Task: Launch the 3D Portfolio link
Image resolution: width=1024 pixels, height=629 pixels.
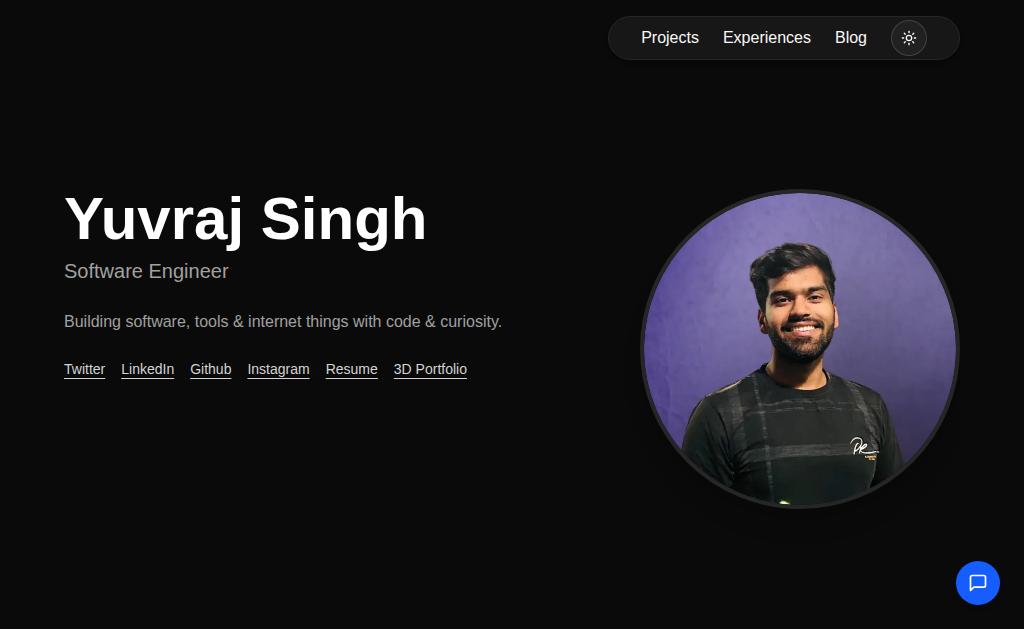Action: 430,370
